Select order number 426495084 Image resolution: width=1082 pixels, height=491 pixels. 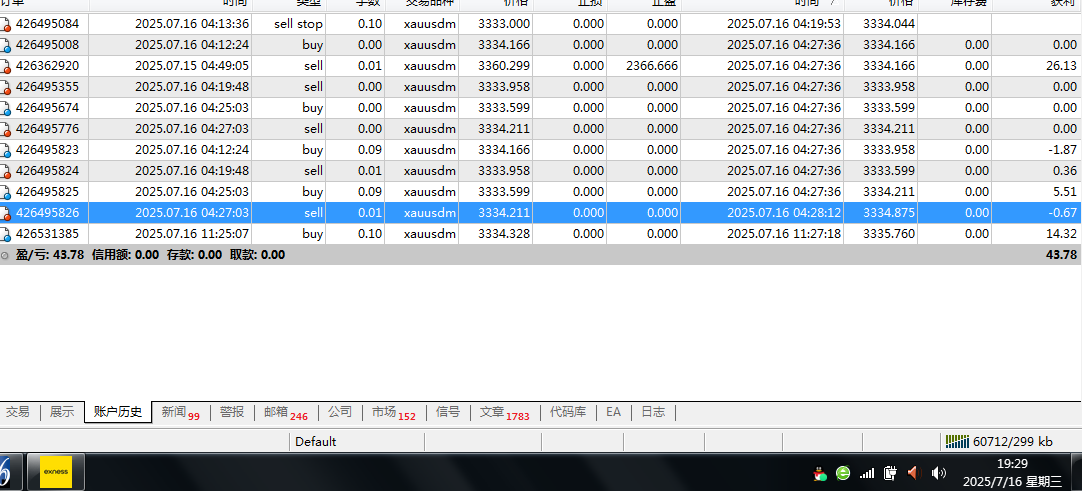click(47, 24)
